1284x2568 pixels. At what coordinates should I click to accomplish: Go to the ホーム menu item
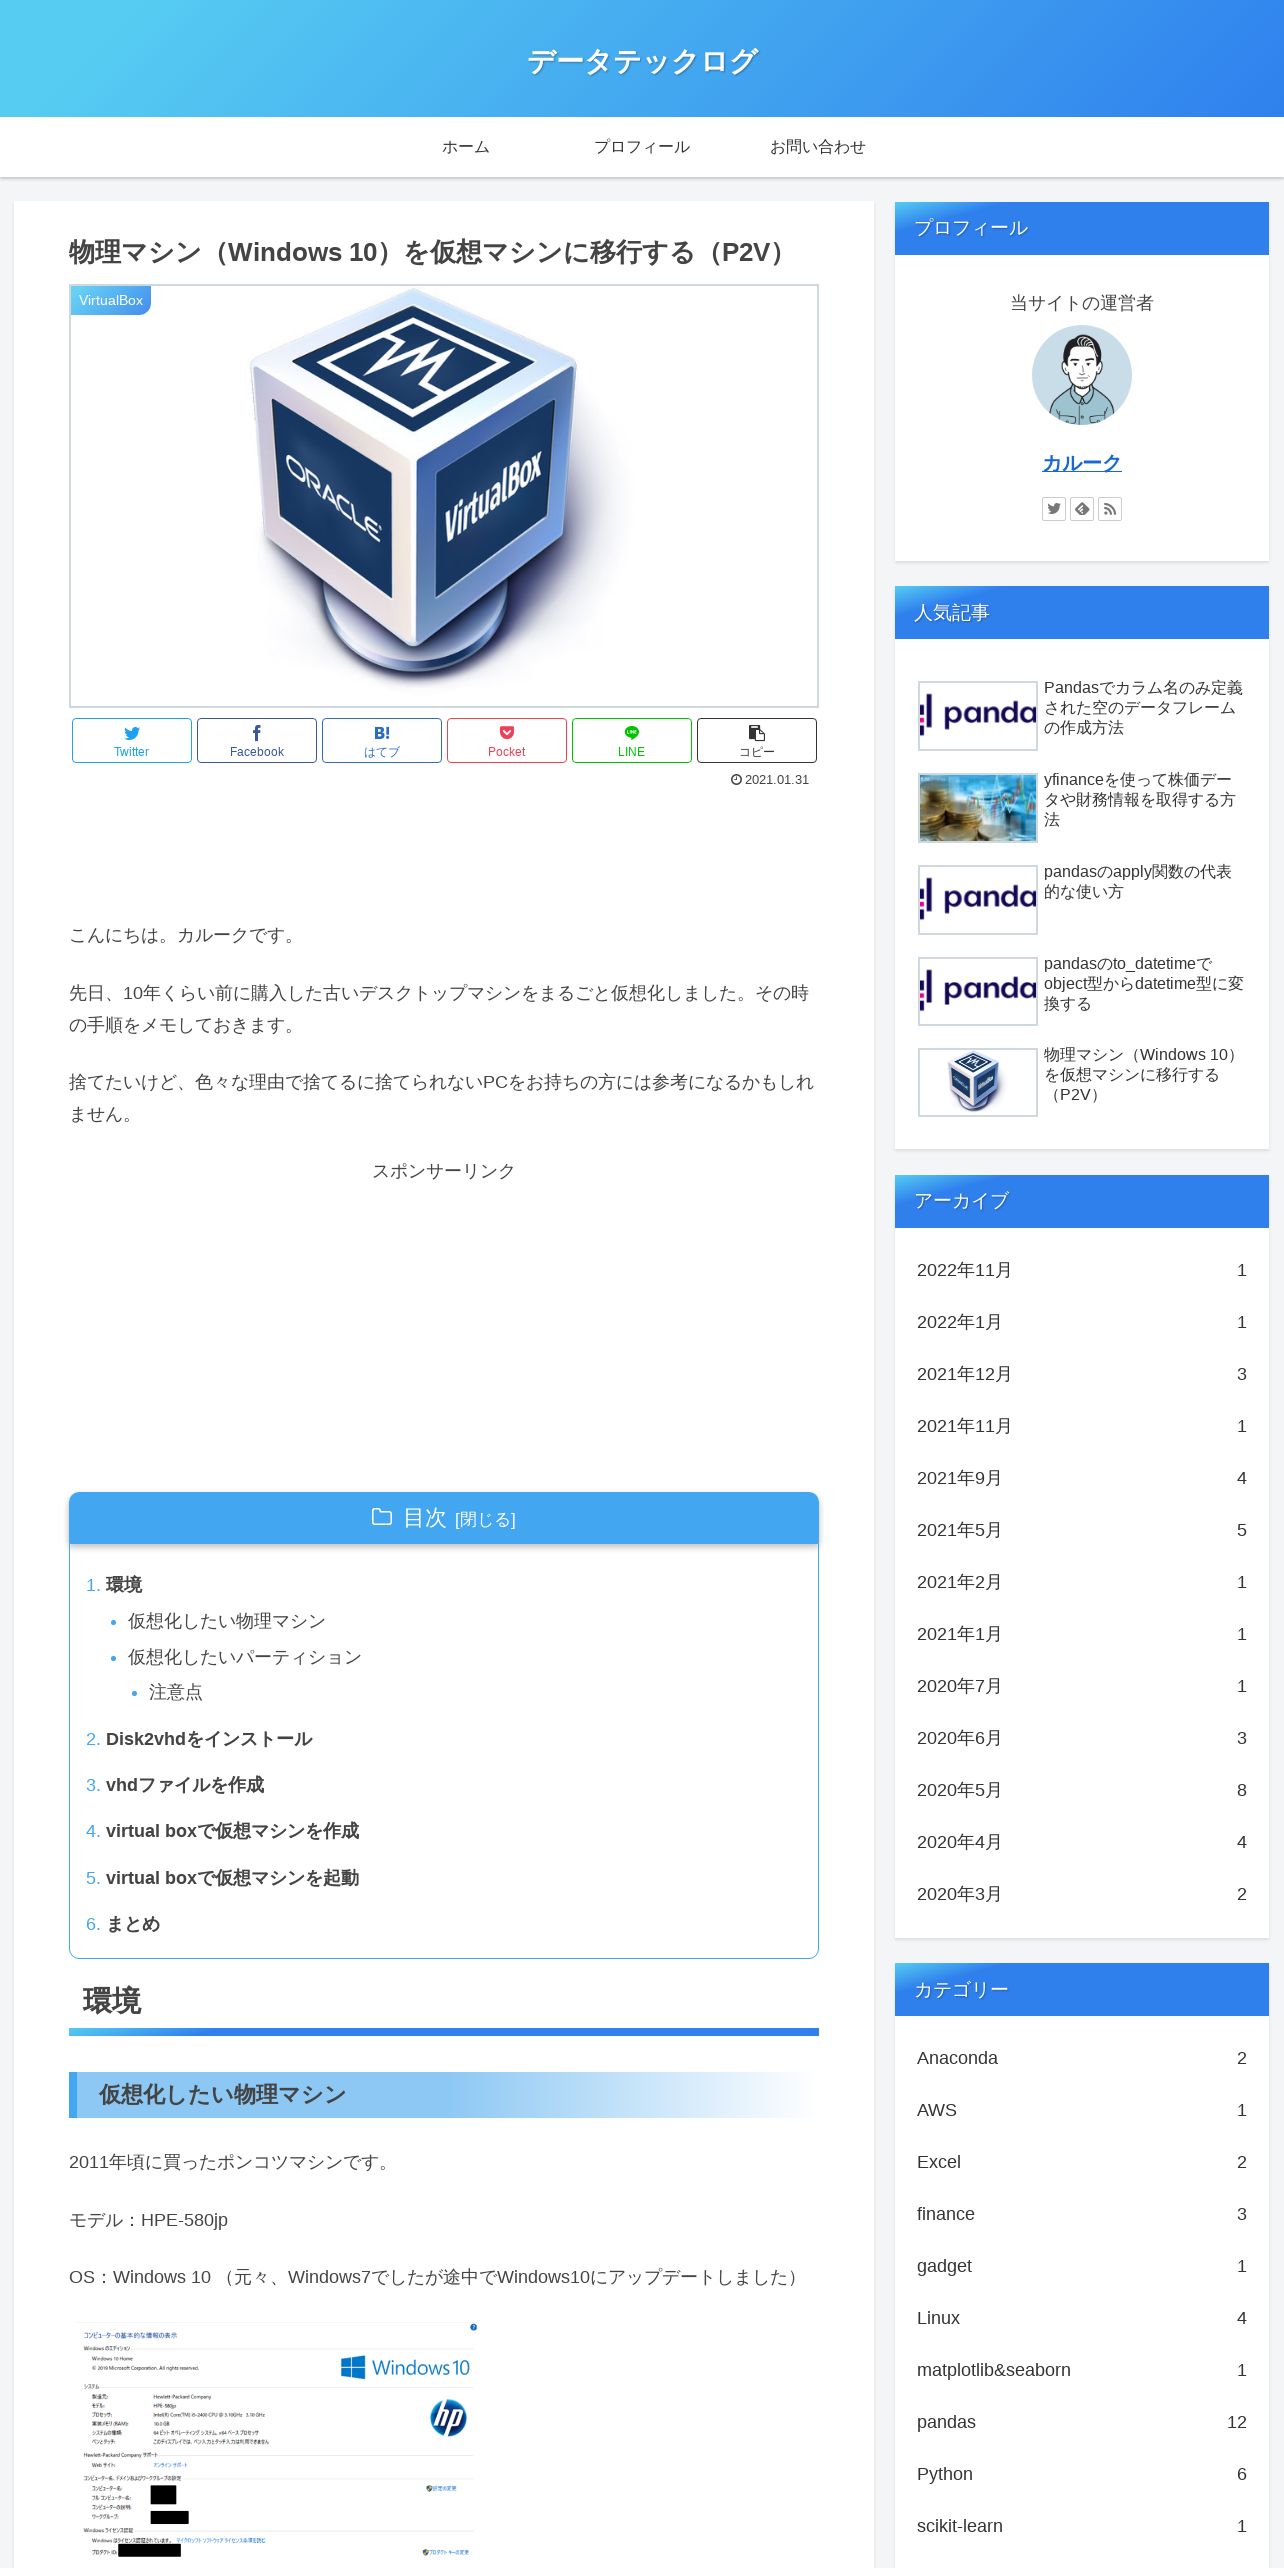point(466,147)
